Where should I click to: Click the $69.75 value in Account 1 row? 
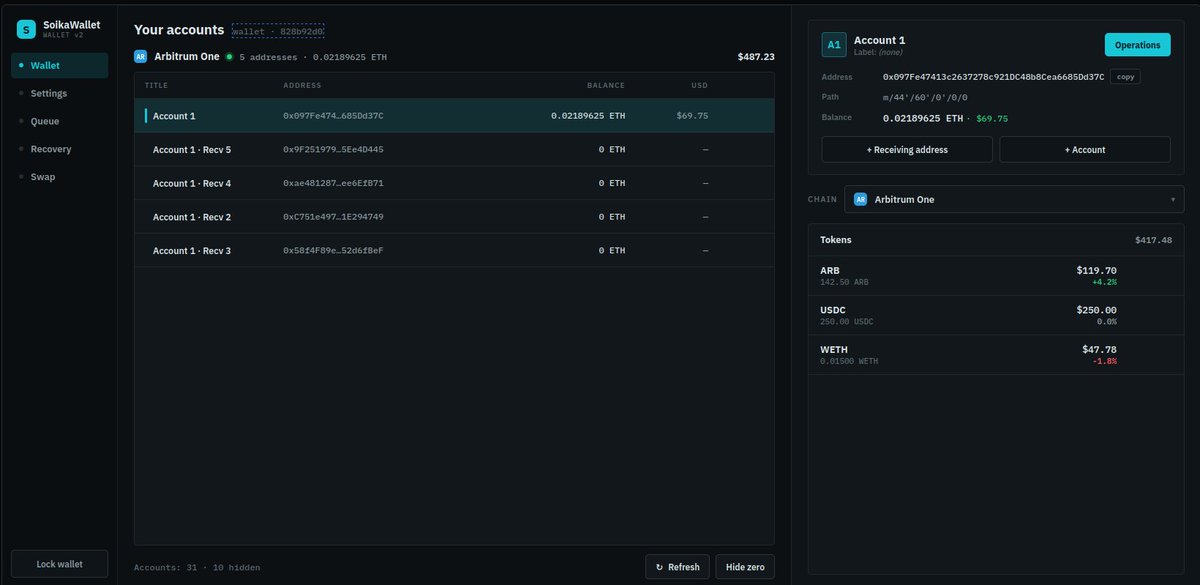[x=692, y=116]
